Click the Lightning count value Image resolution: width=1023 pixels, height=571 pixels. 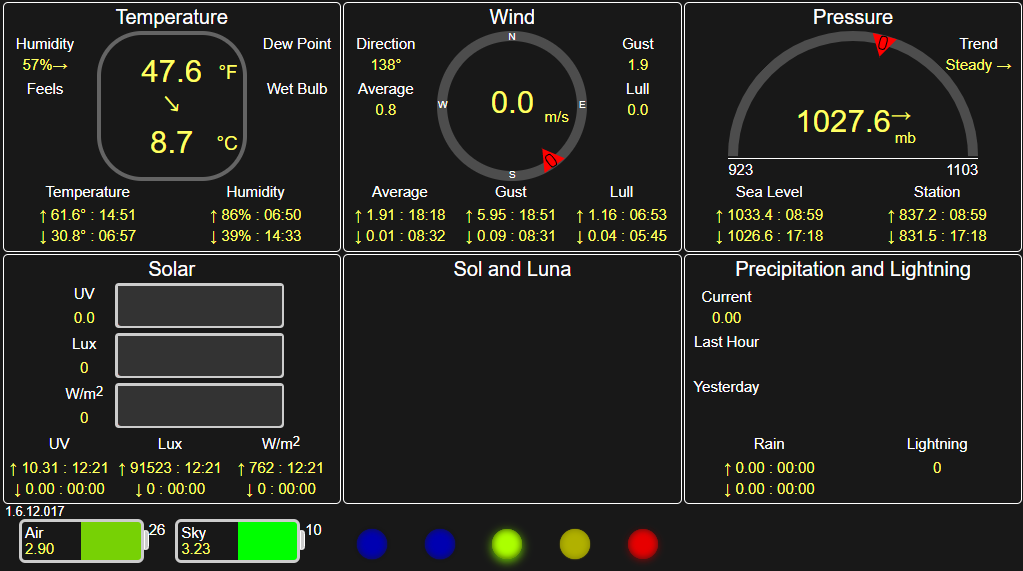coord(937,467)
